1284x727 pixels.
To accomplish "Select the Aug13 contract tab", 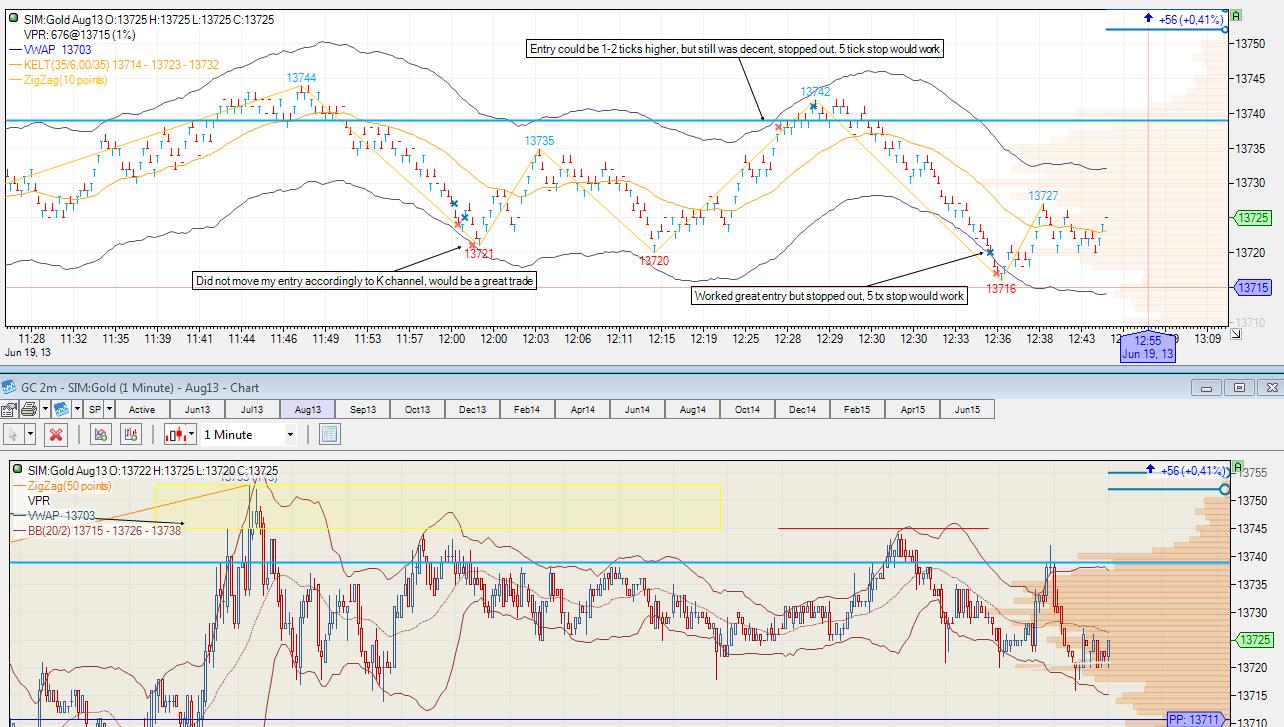I will 308,409.
